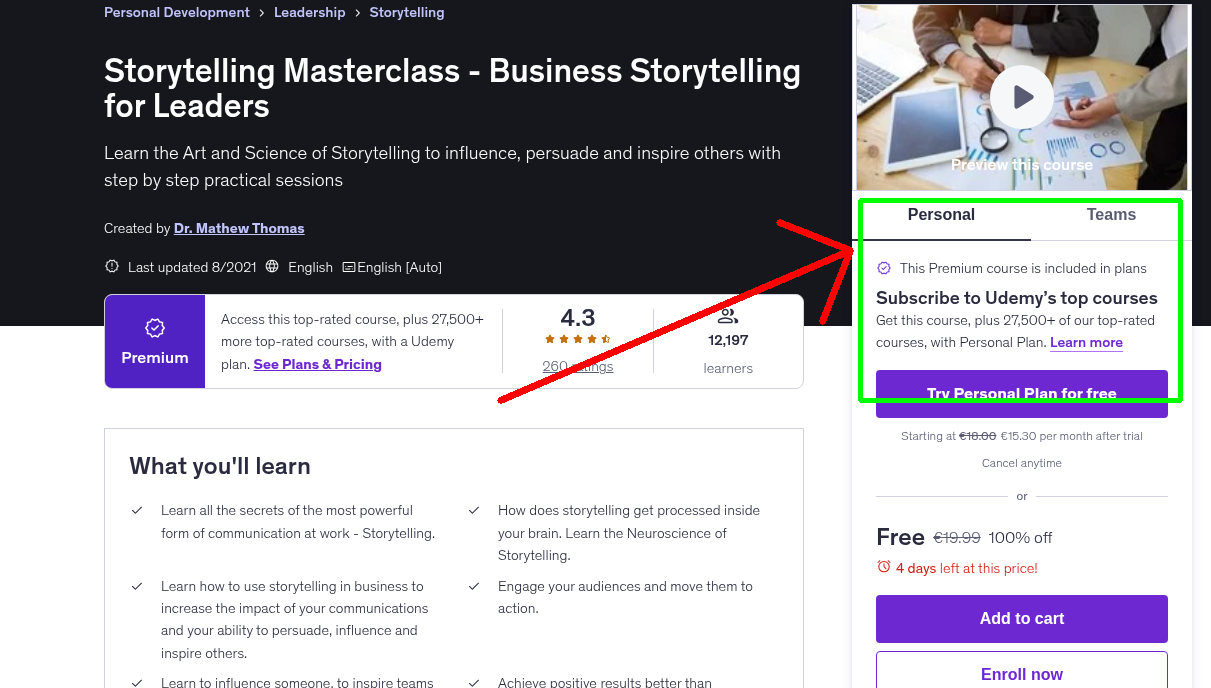Click the 12,197 learners count
Screen dimensions: 1211x688
tap(728, 340)
